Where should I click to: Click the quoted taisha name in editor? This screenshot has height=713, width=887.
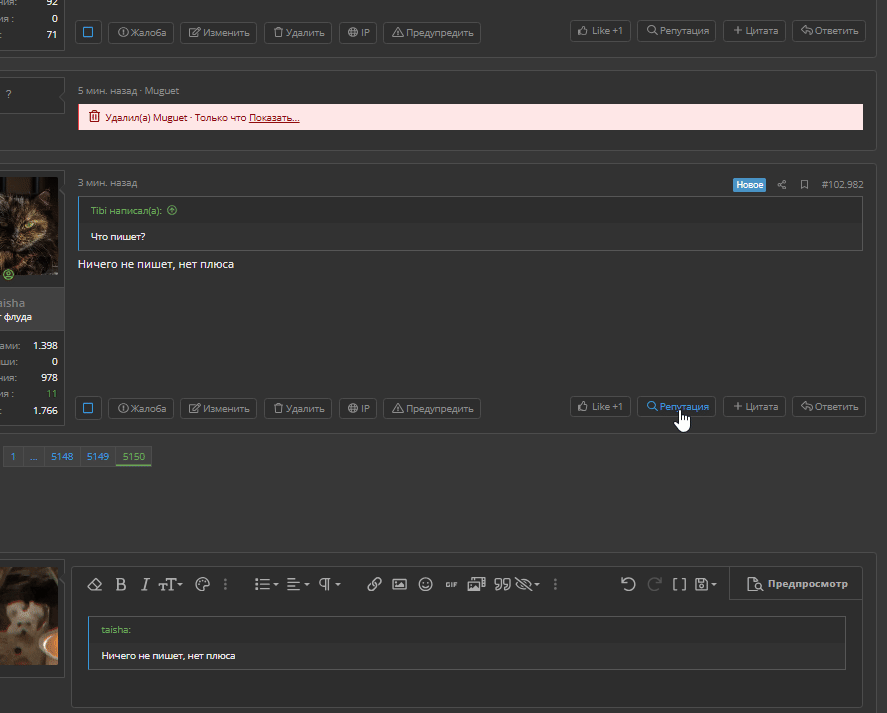[x=116, y=629]
